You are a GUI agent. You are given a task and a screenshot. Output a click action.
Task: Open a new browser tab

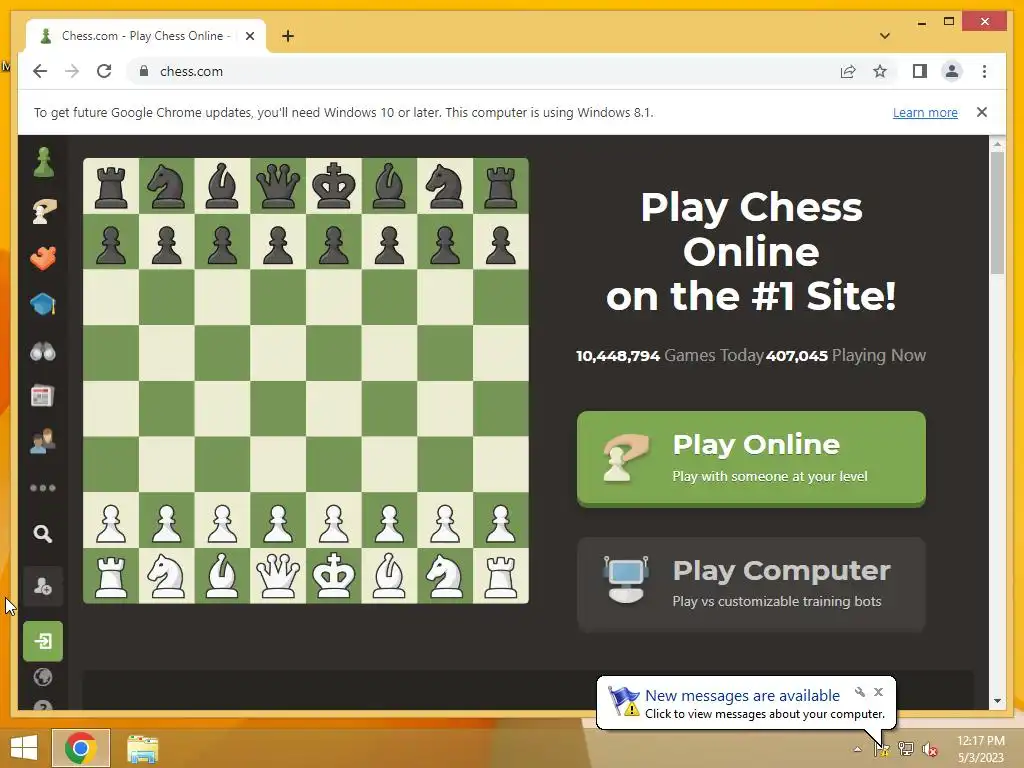(288, 36)
